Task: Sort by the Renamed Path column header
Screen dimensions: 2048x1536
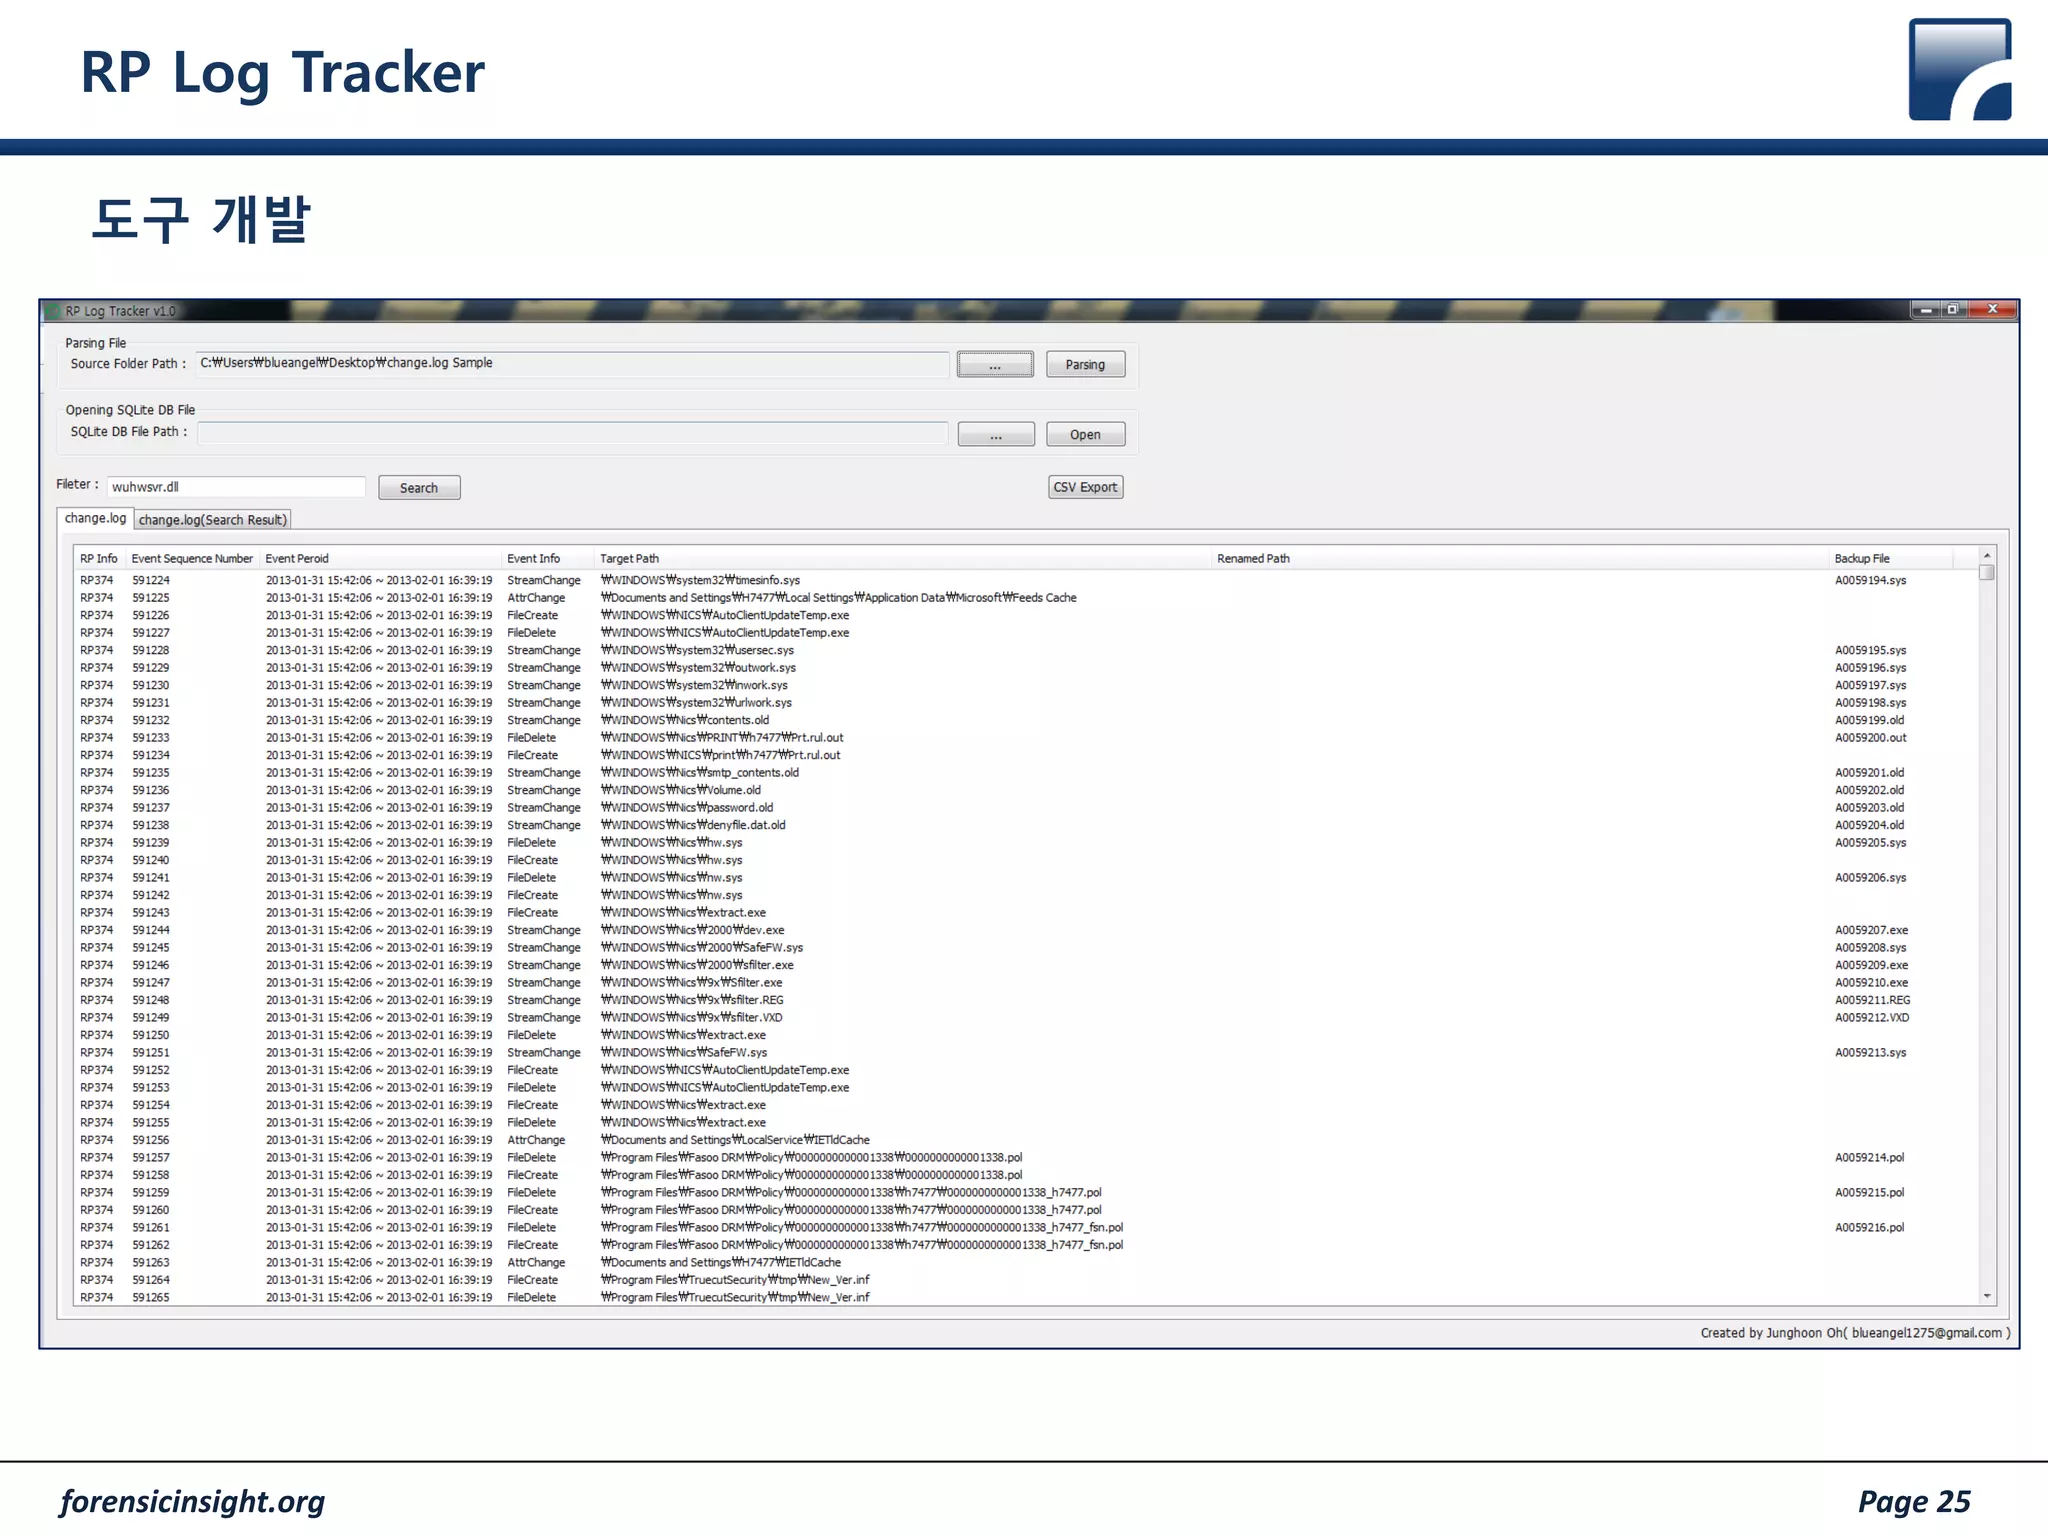Action: coord(1520,559)
